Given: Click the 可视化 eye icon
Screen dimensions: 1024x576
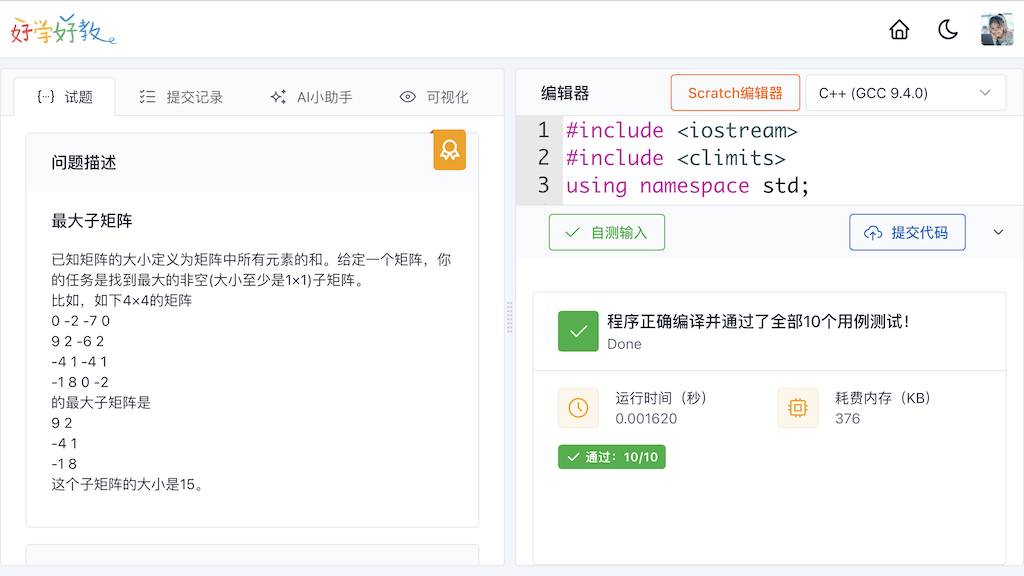Looking at the screenshot, I should 407,96.
